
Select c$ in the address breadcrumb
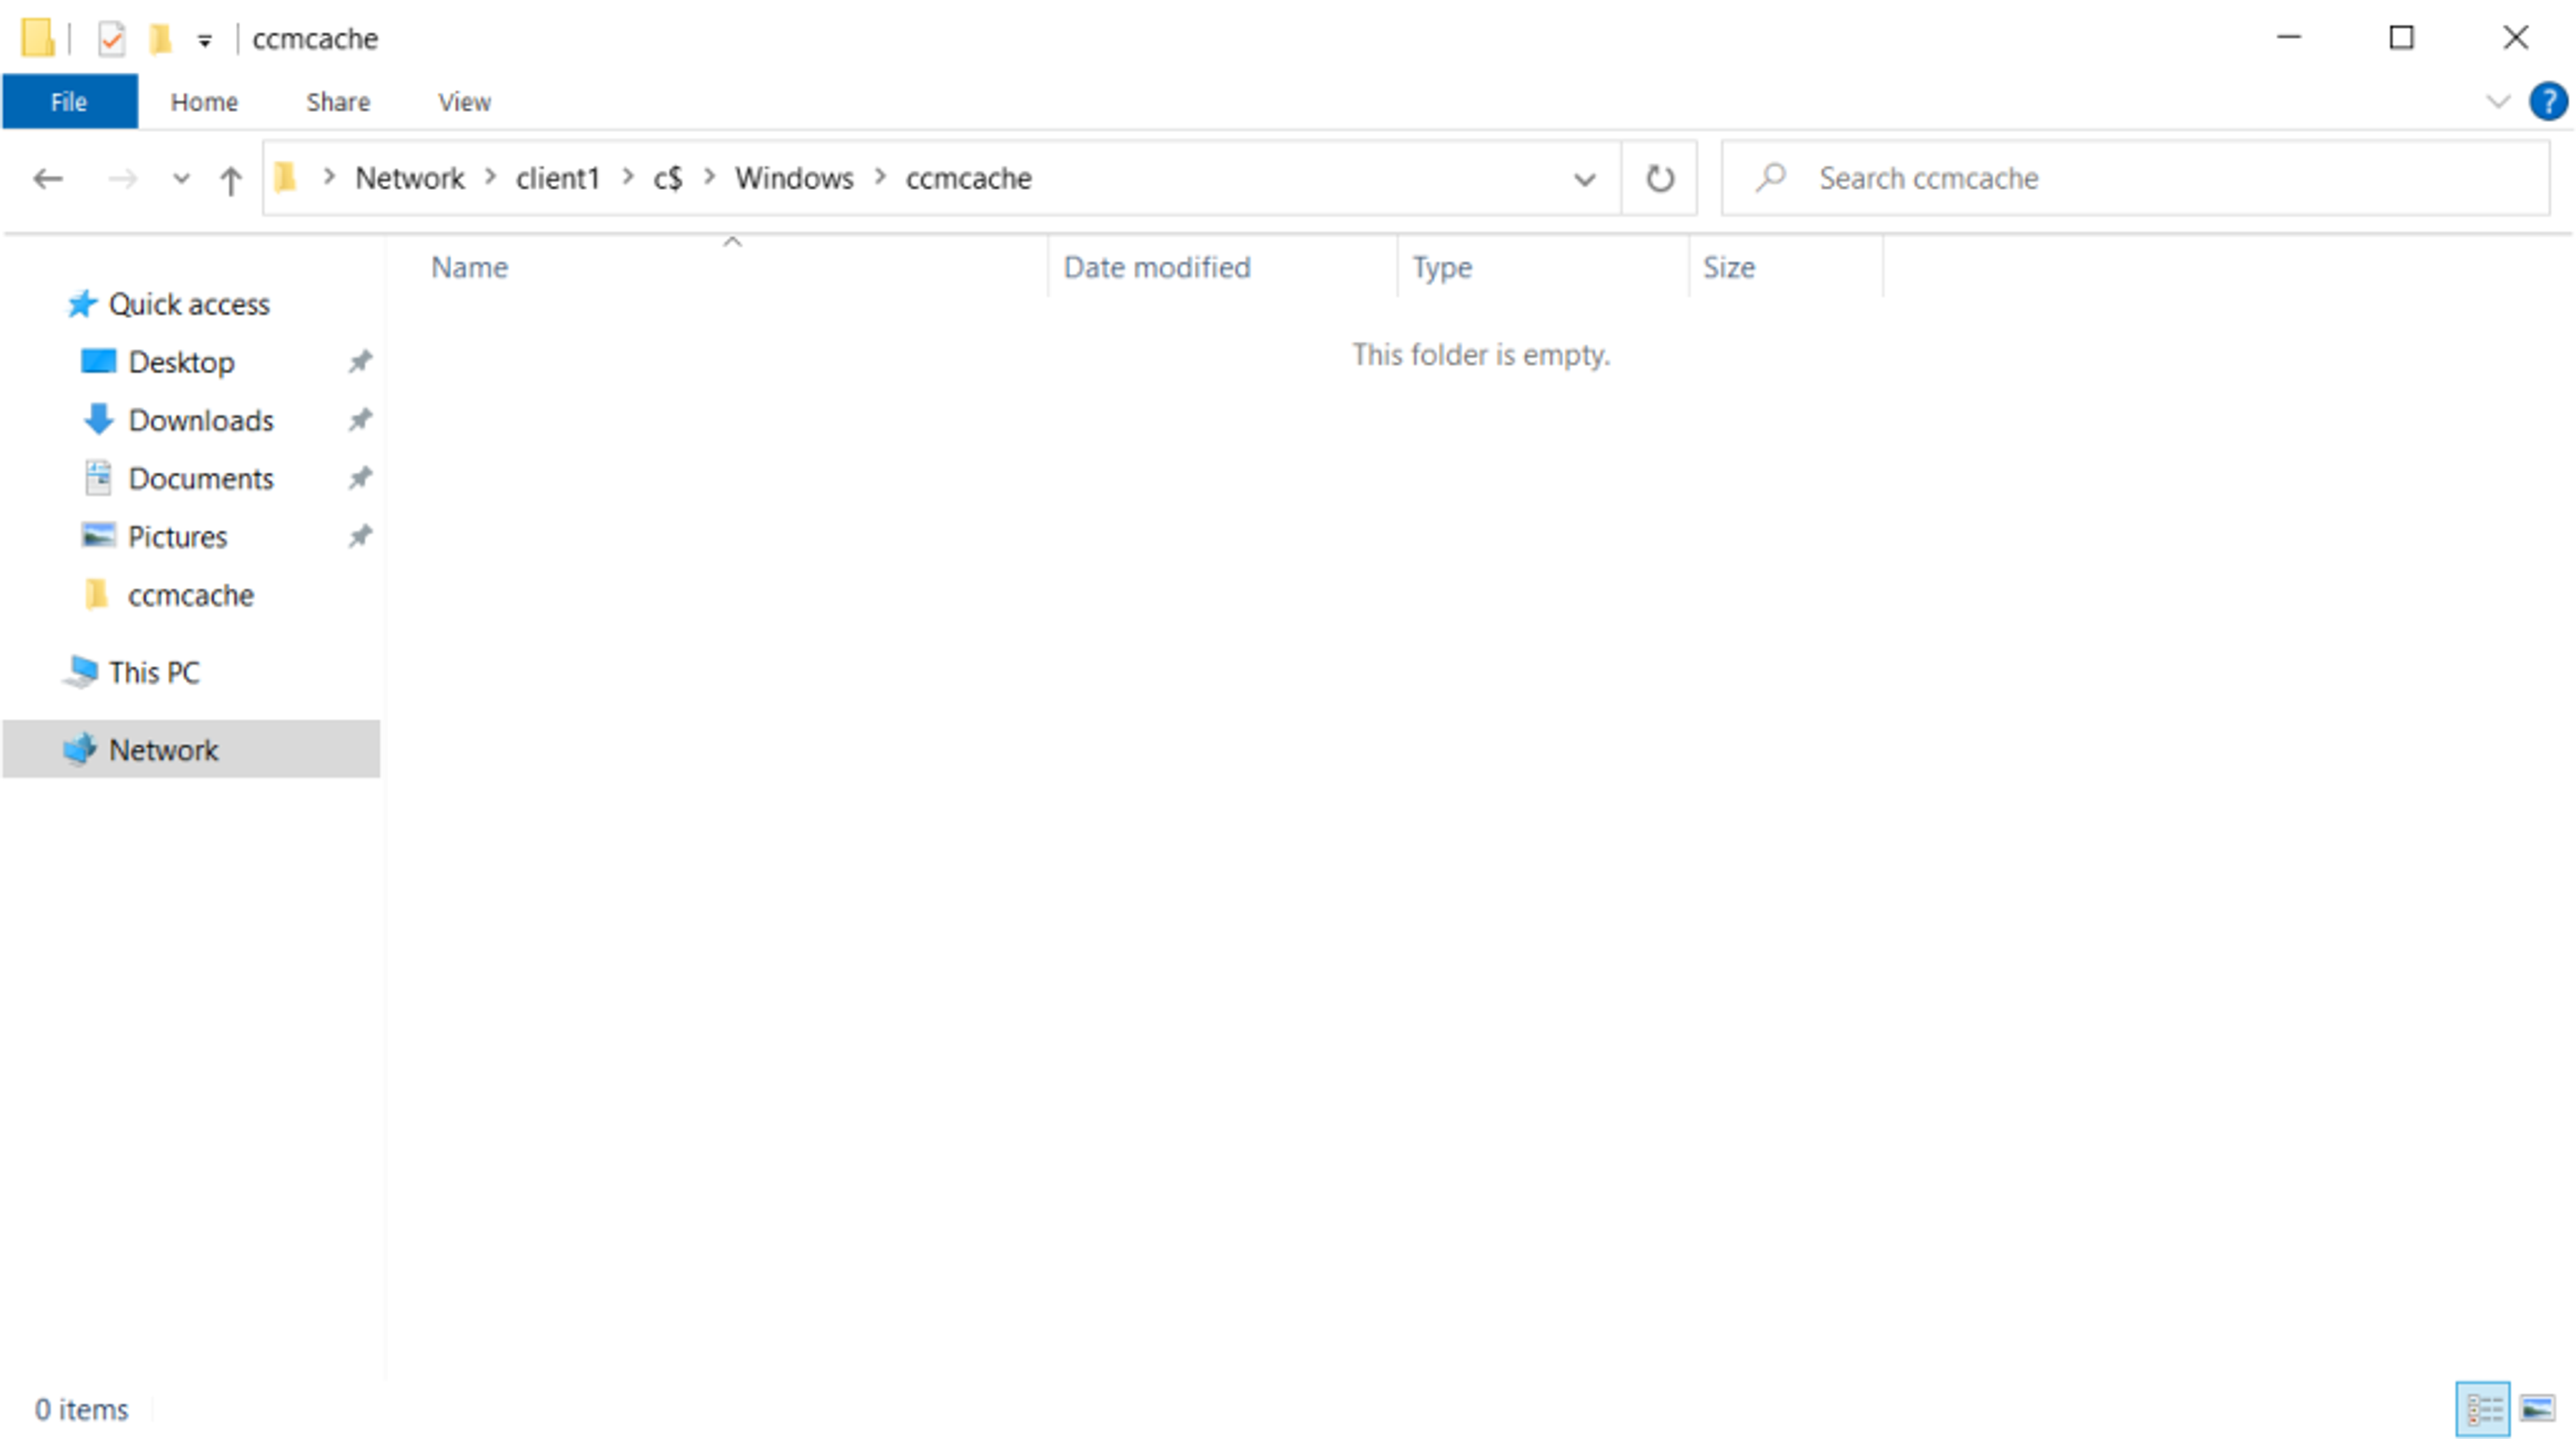[668, 178]
